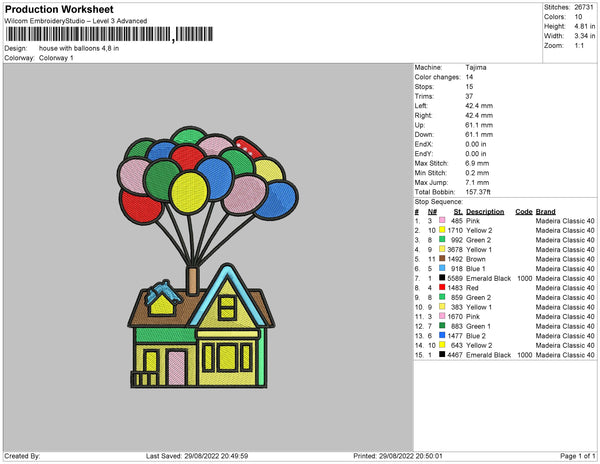The height and width of the screenshot is (464, 600).
Task: Pick the Green 2 swatch in stop 3
Action: pos(442,239)
